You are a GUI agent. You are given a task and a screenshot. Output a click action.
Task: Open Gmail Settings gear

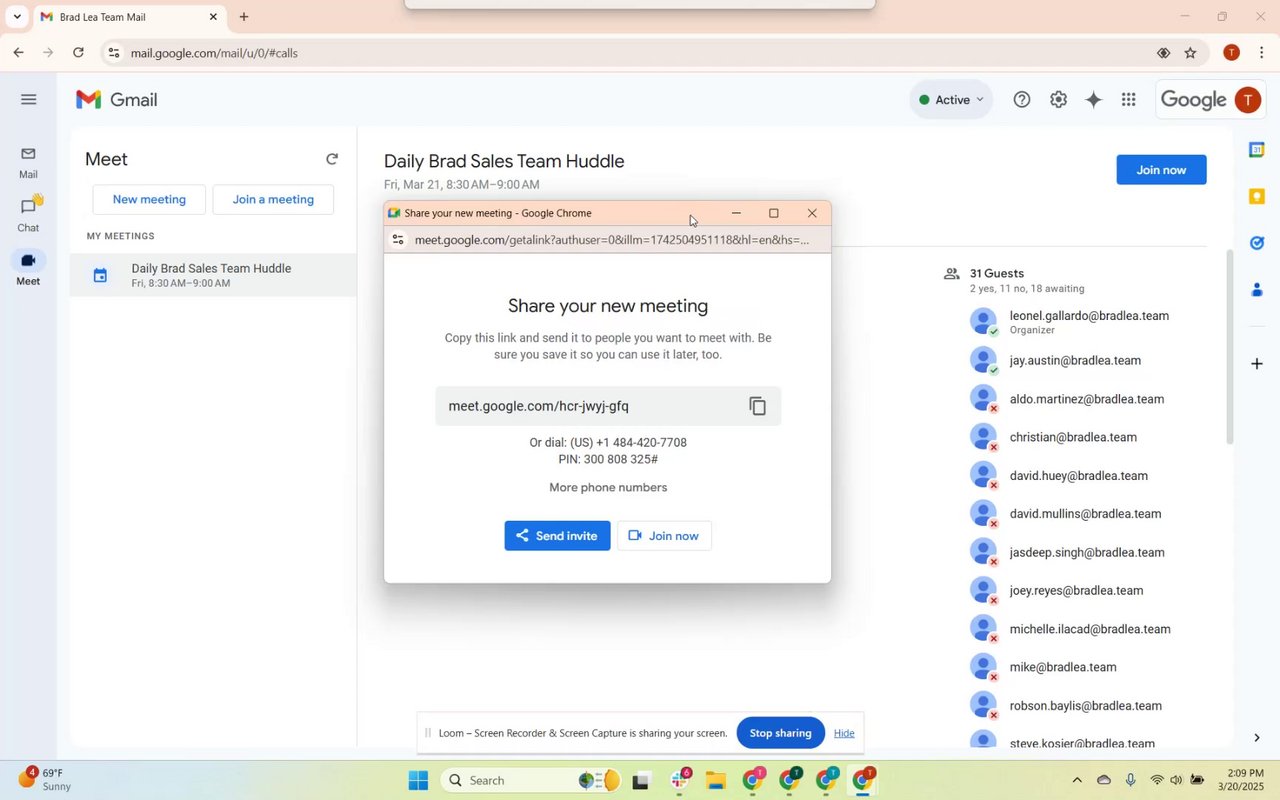point(1058,99)
